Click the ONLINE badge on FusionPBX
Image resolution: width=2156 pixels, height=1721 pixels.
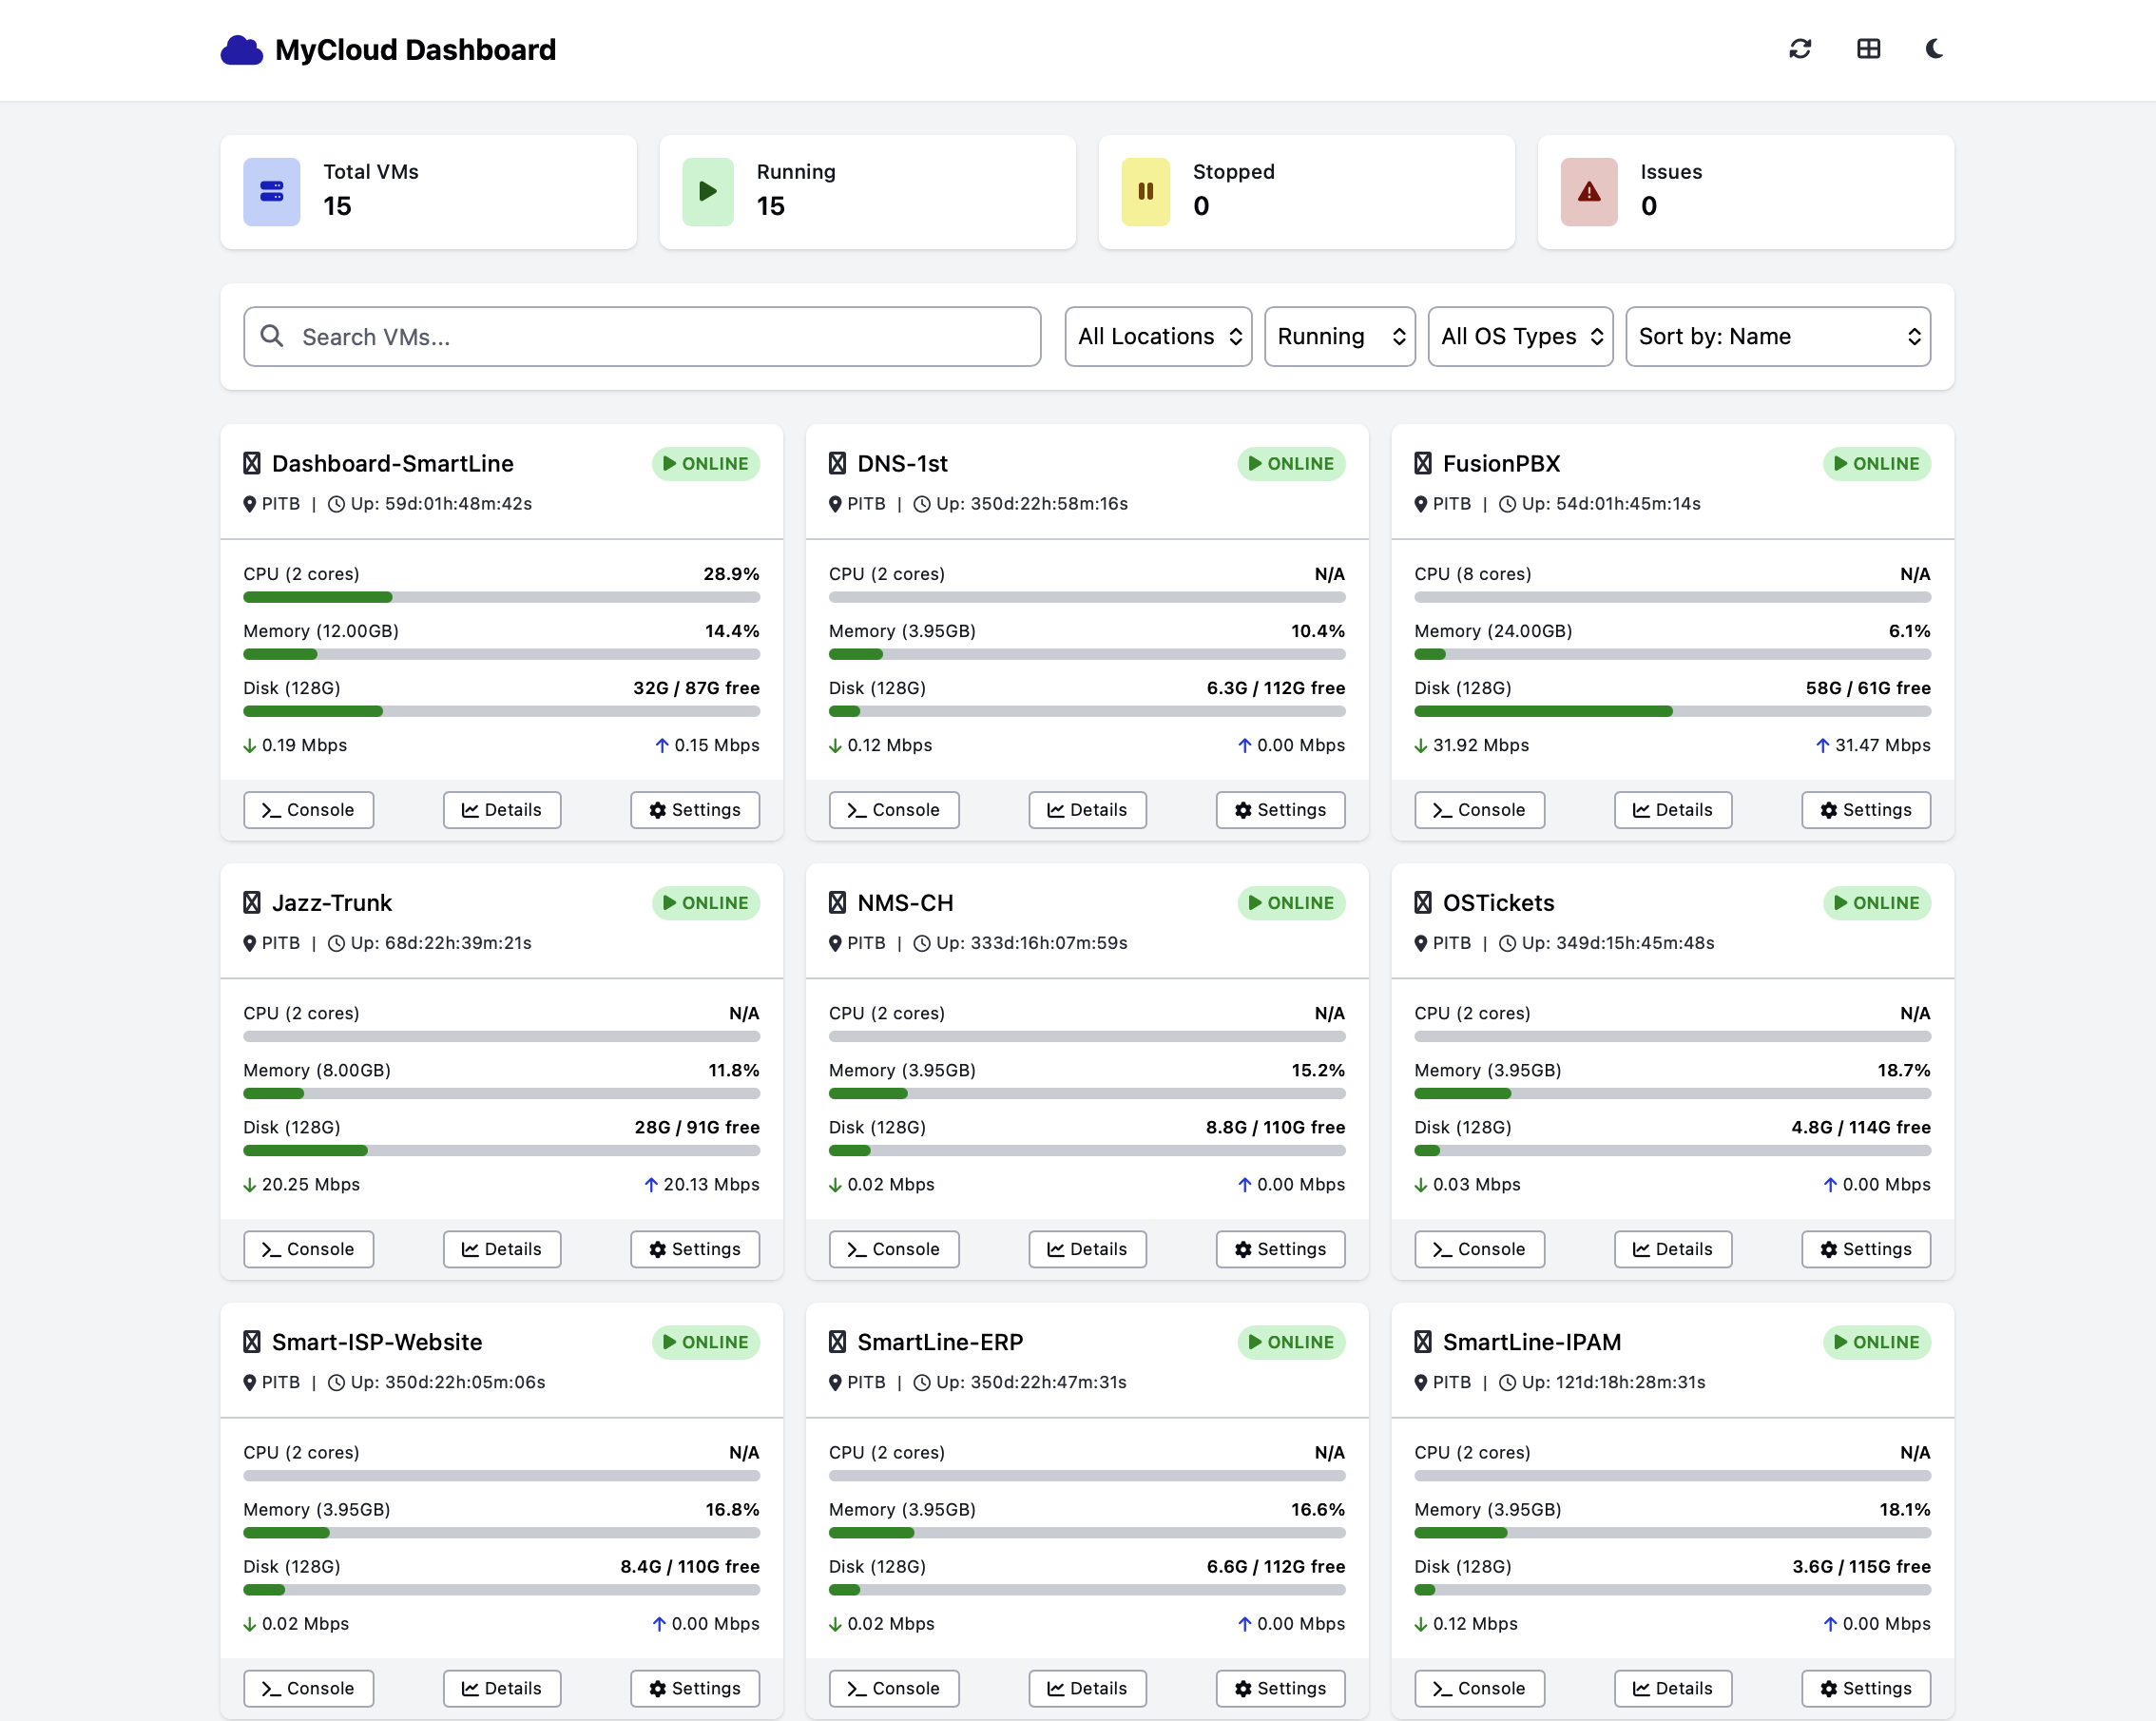(x=1877, y=463)
